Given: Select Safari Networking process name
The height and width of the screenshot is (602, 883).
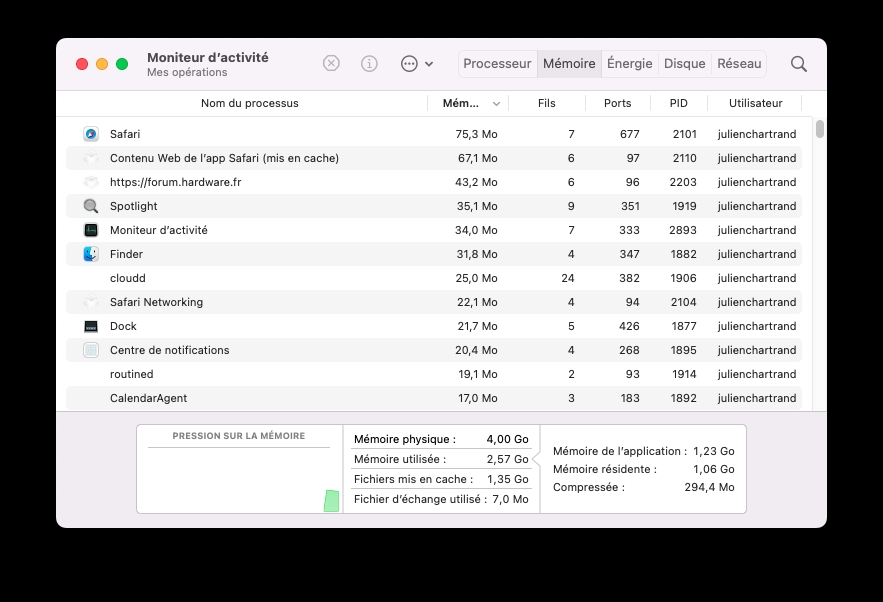Looking at the screenshot, I should (156, 302).
